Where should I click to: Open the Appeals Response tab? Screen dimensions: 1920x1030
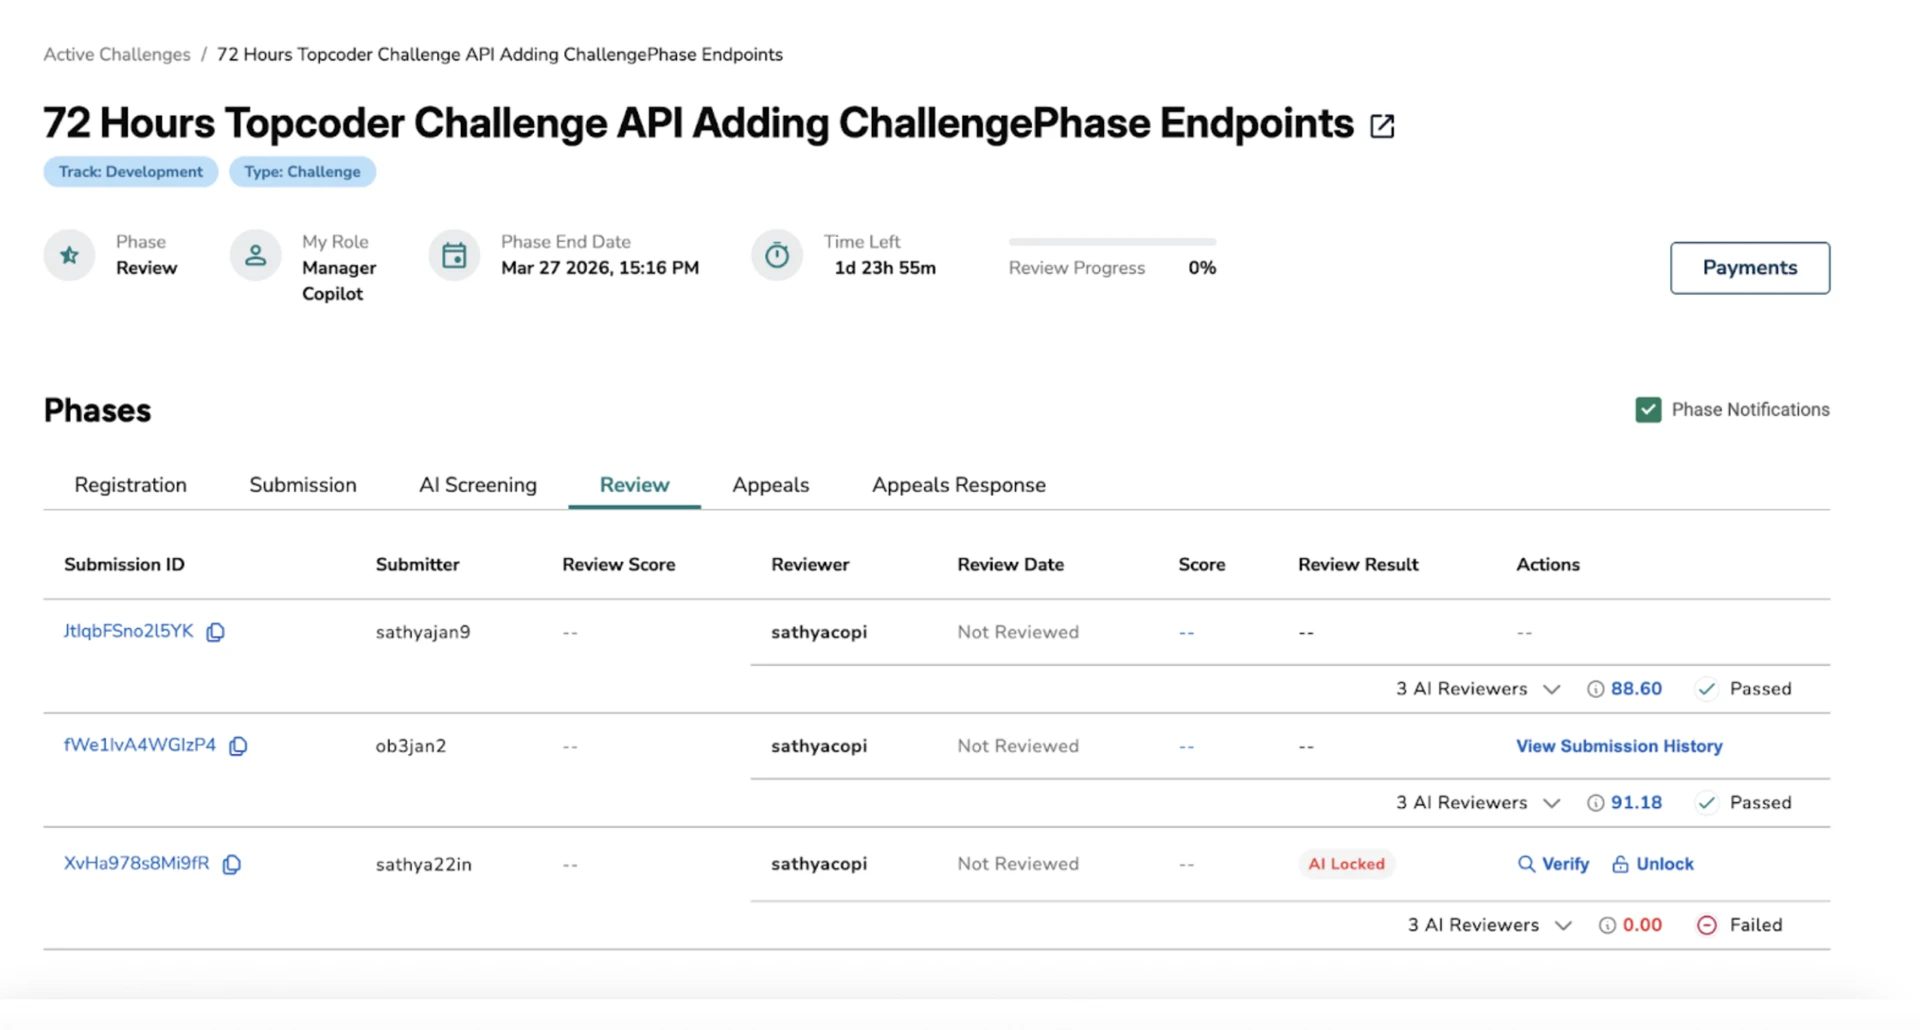(958, 485)
